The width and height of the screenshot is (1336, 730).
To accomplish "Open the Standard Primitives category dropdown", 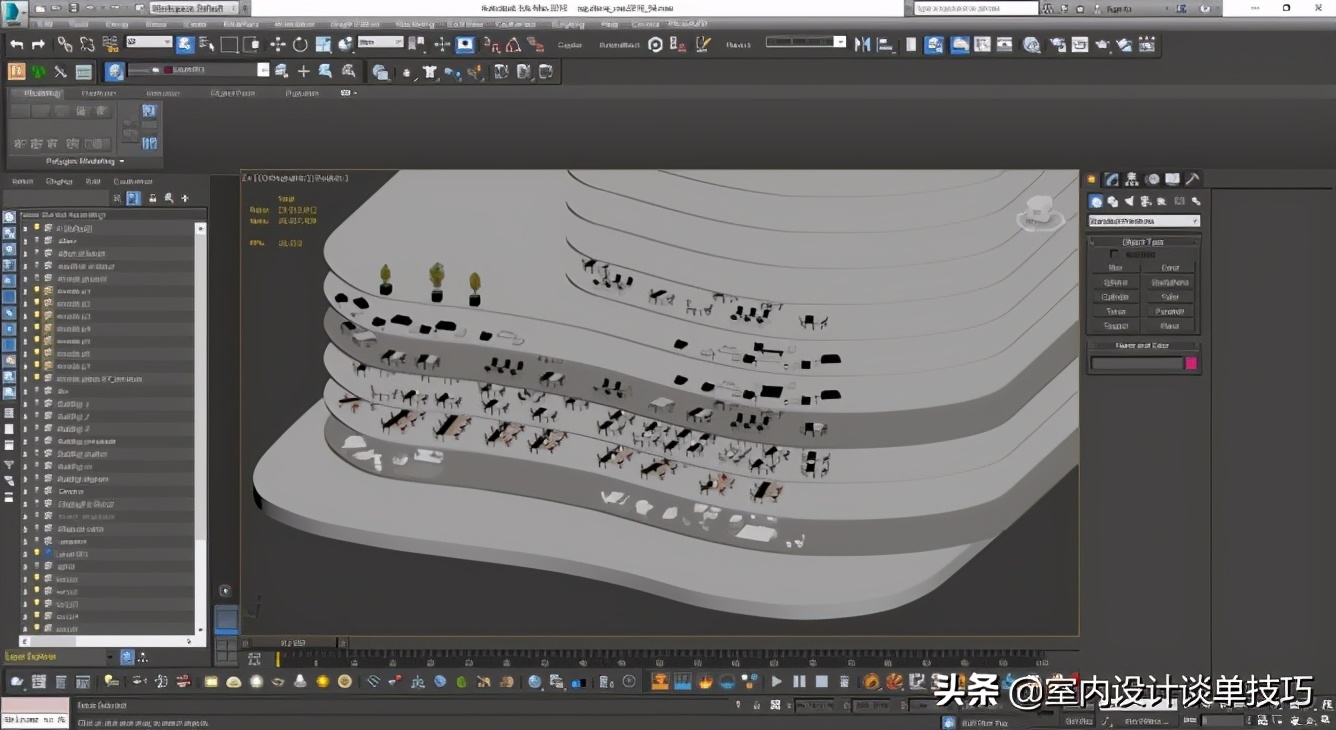I will (1143, 221).
